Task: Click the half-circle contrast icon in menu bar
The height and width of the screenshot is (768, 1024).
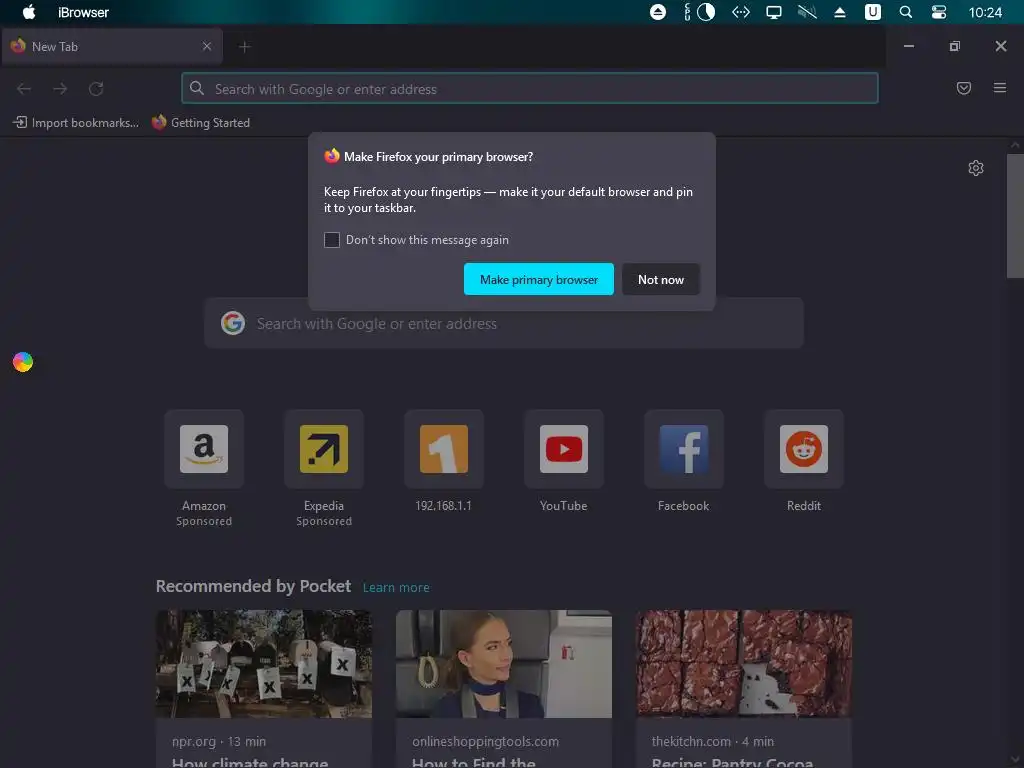Action: coord(705,12)
